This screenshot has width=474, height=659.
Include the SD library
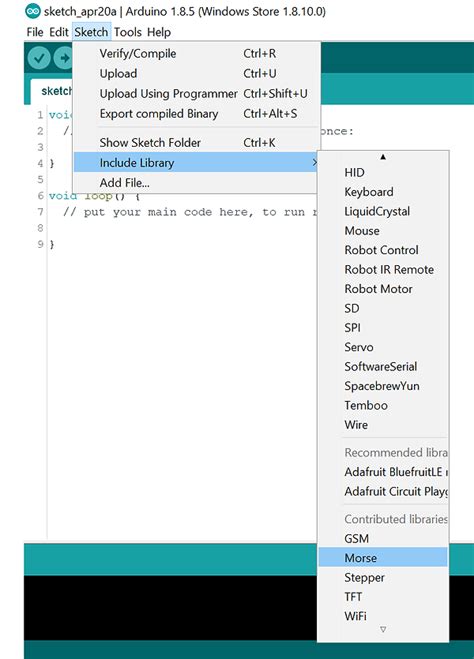[x=383, y=308]
